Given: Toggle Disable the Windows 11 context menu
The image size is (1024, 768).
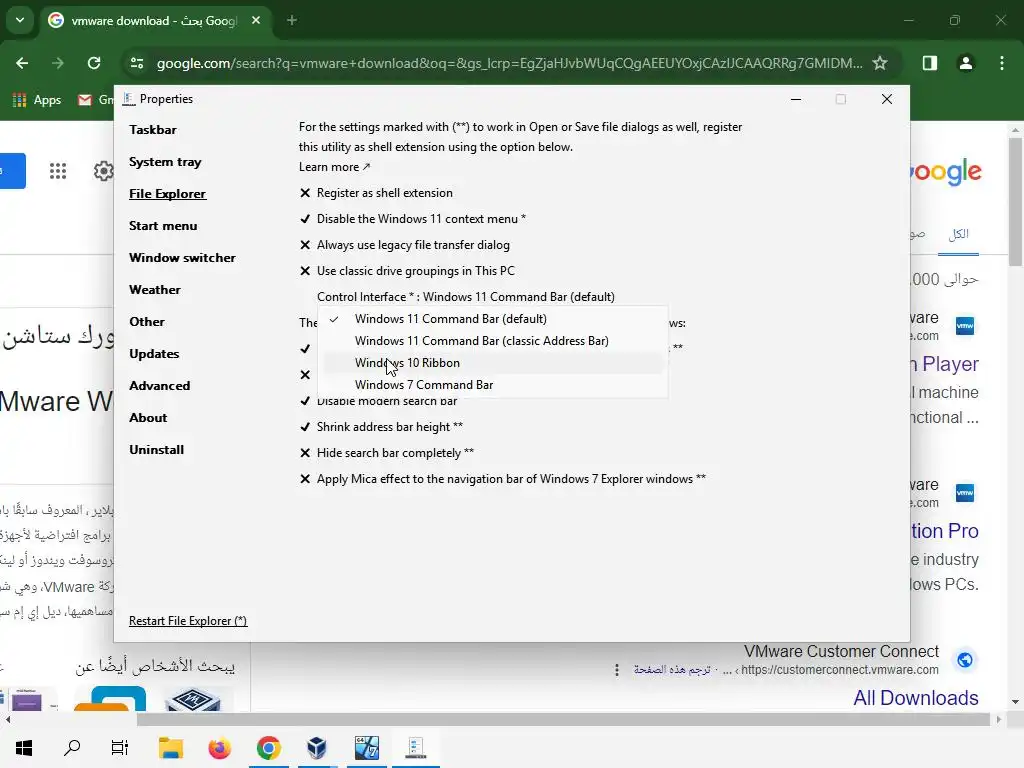Looking at the screenshot, I should point(413,219).
